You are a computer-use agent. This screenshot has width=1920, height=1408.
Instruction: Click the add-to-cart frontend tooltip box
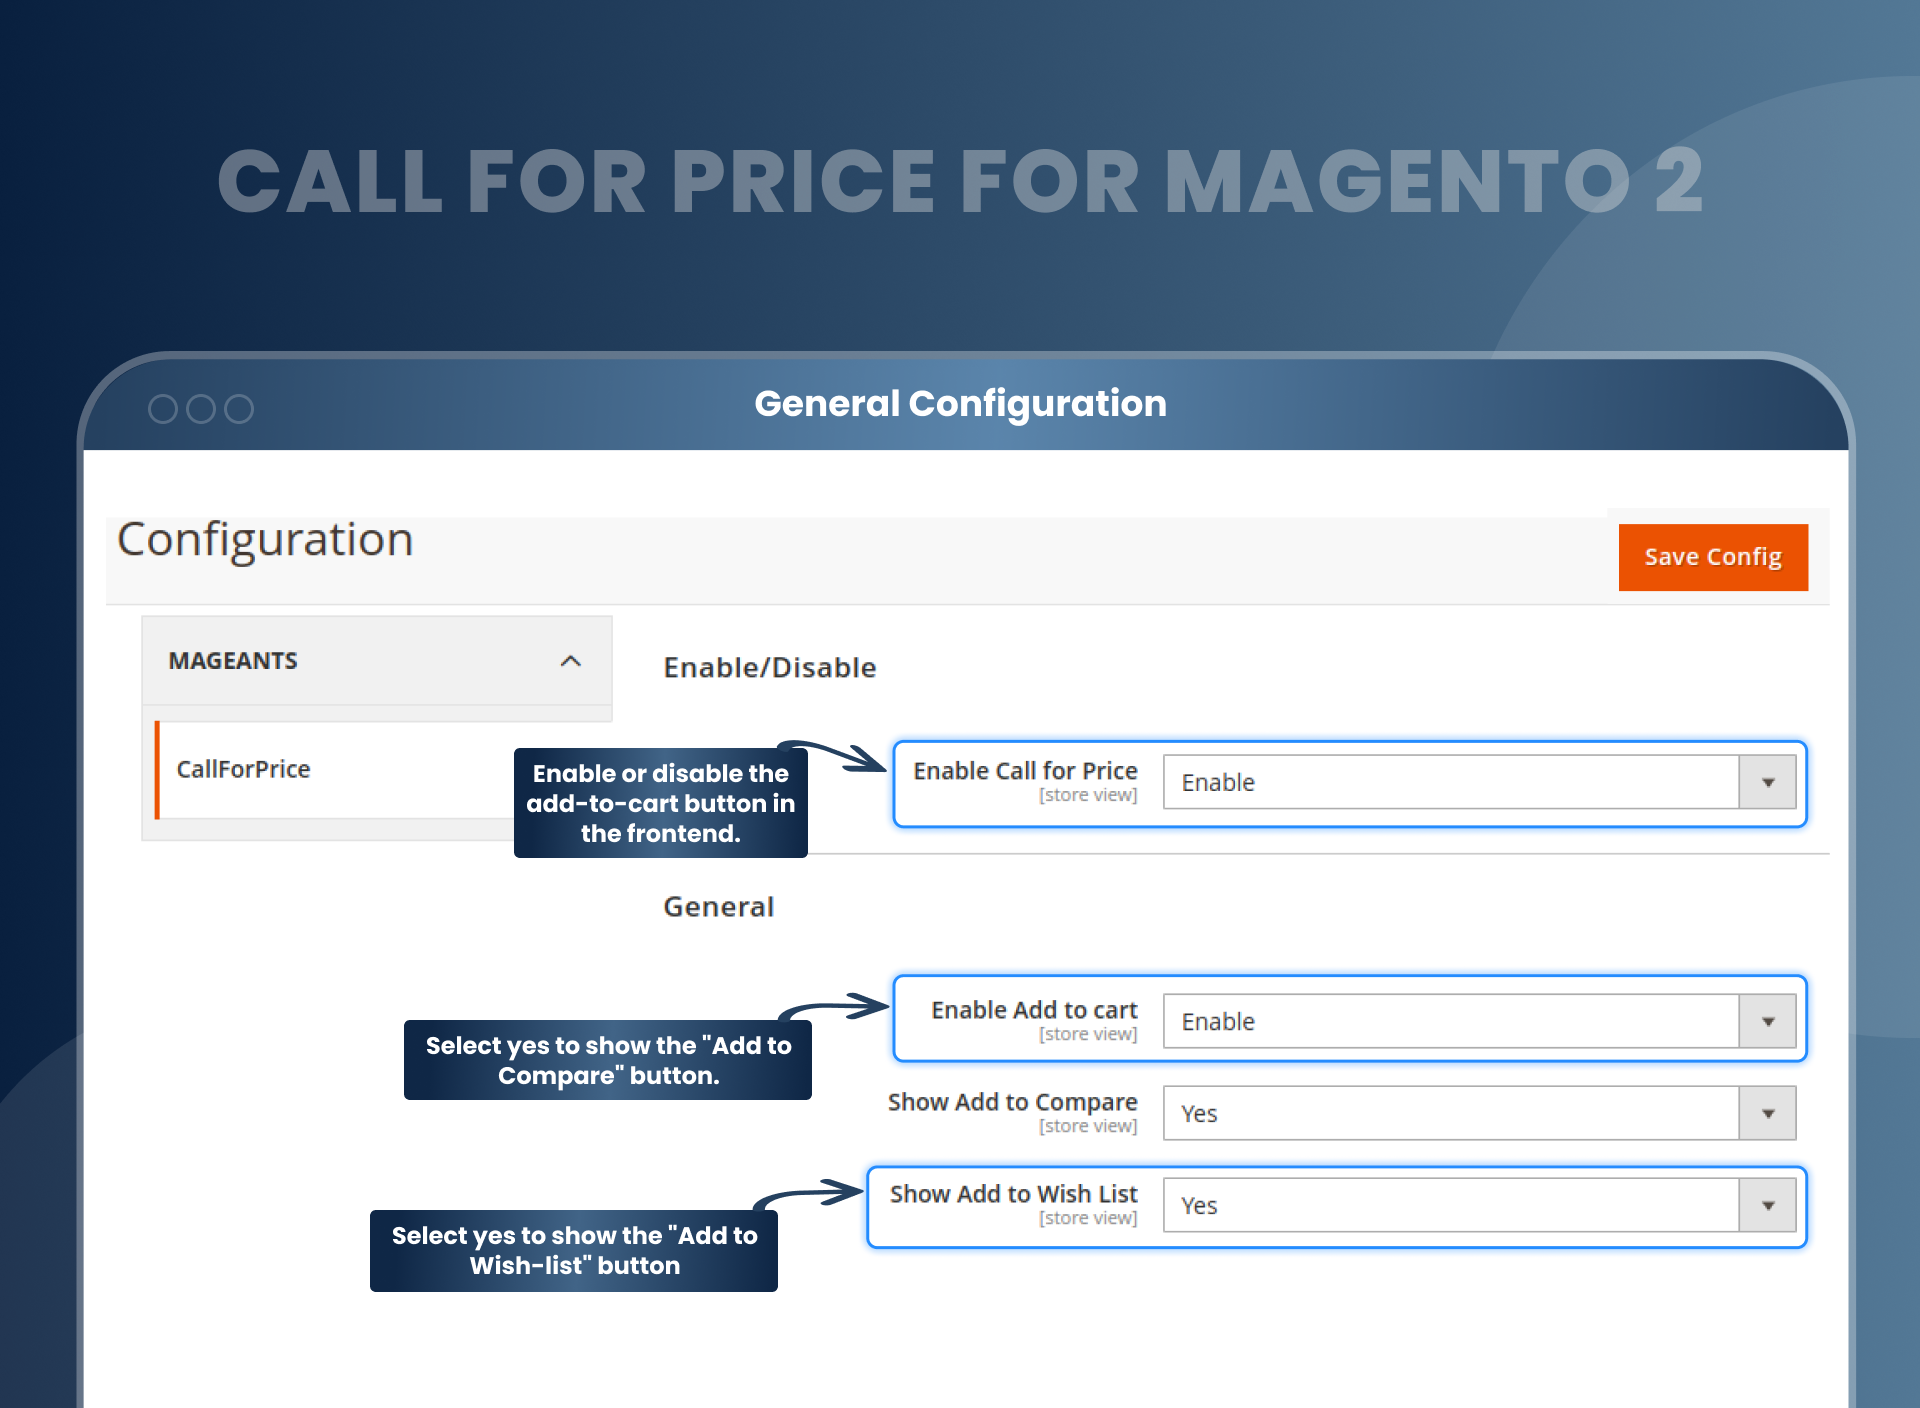click(x=660, y=803)
